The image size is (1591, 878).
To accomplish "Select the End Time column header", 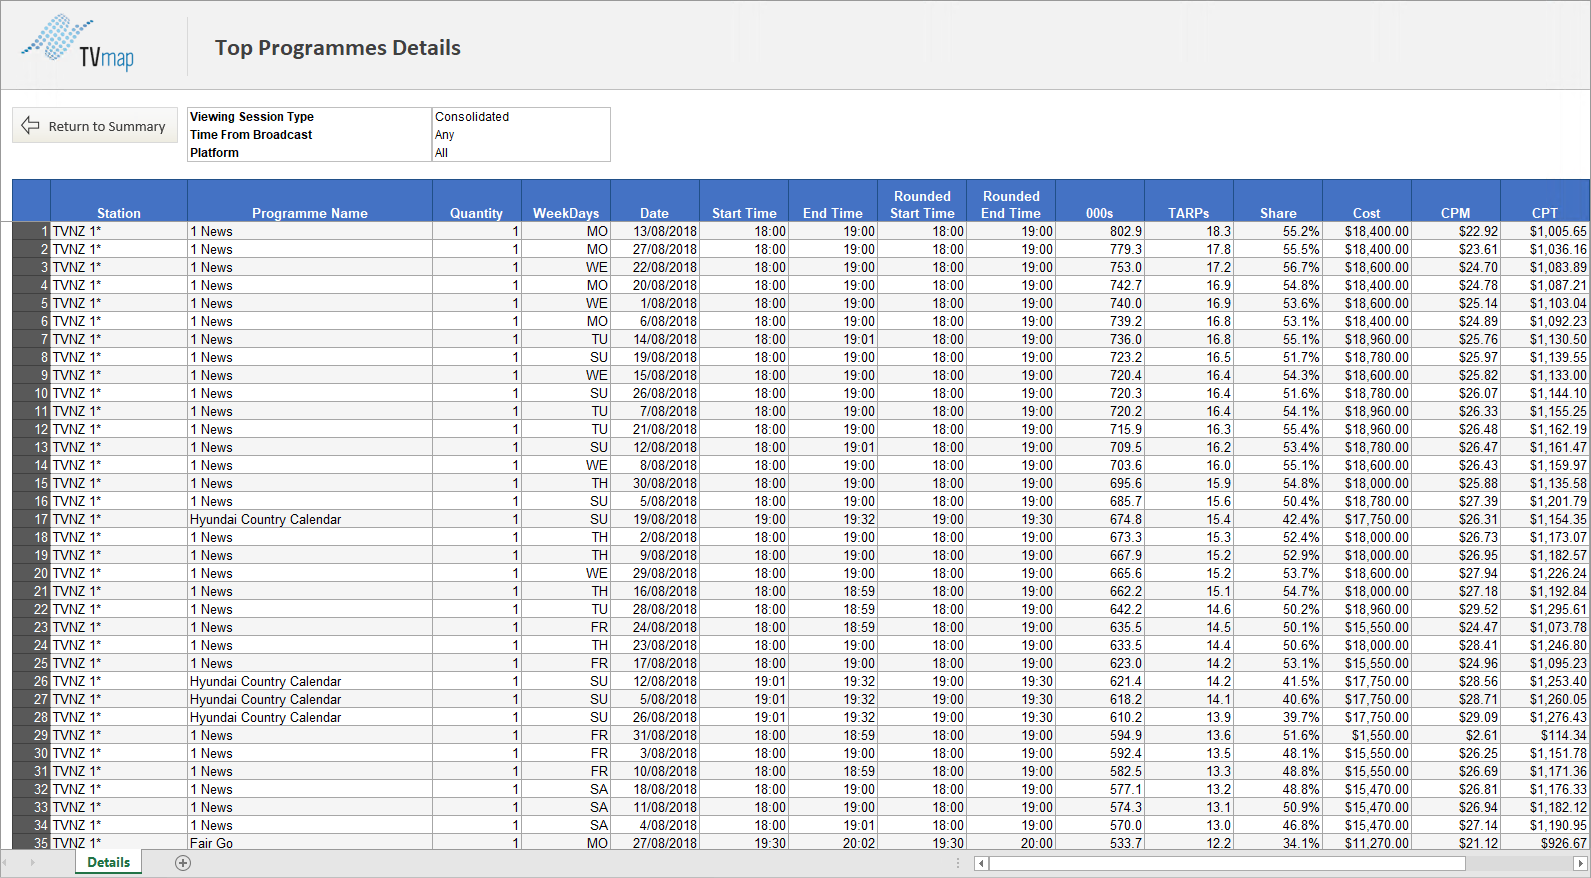I will [833, 201].
